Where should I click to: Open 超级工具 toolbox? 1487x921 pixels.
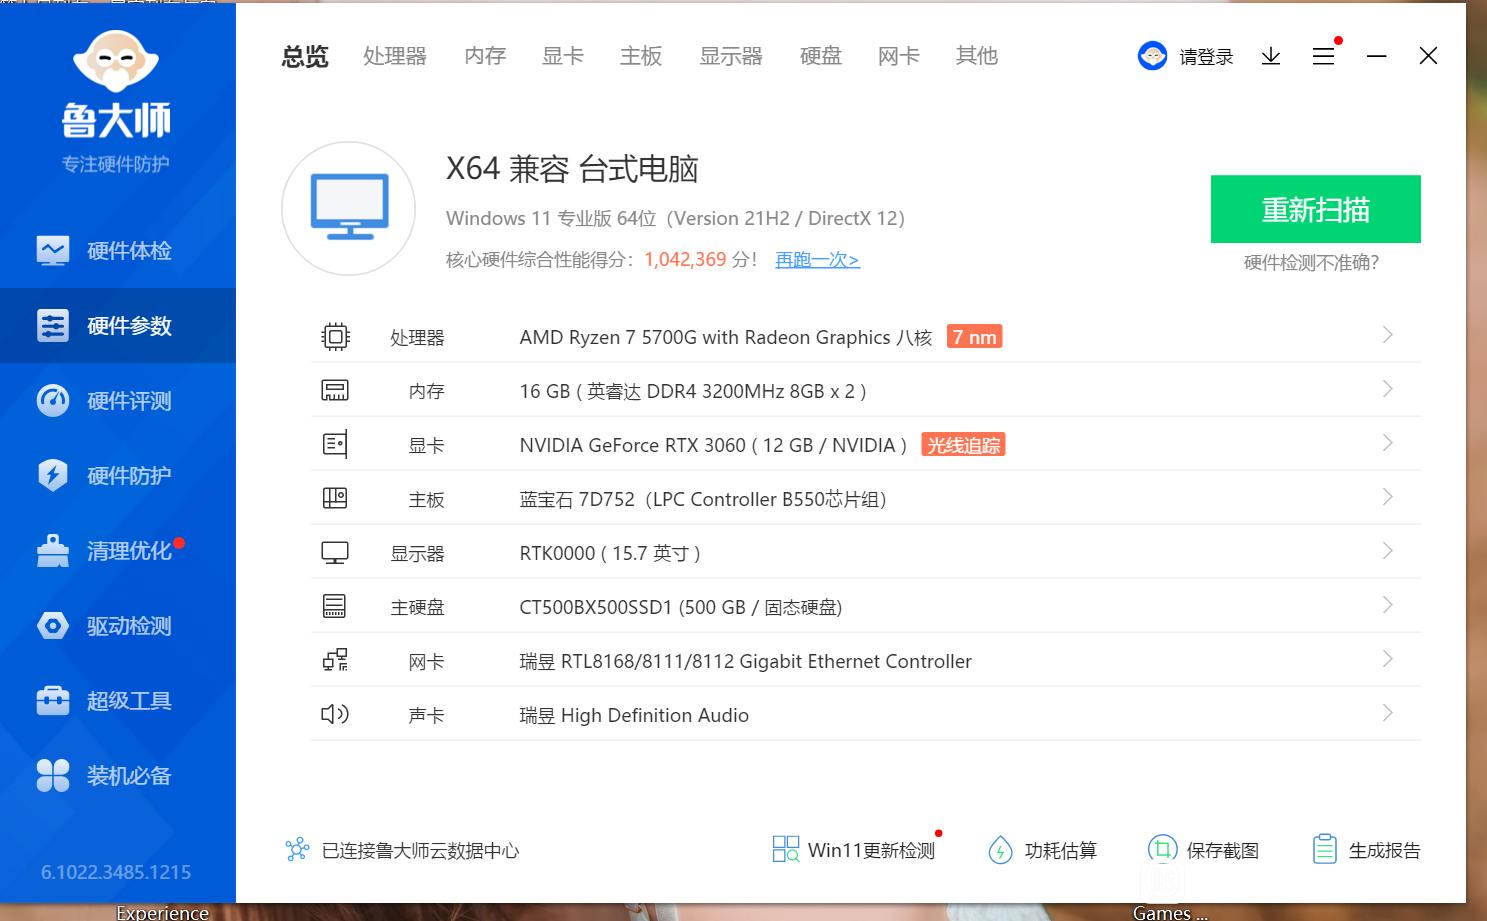(118, 701)
